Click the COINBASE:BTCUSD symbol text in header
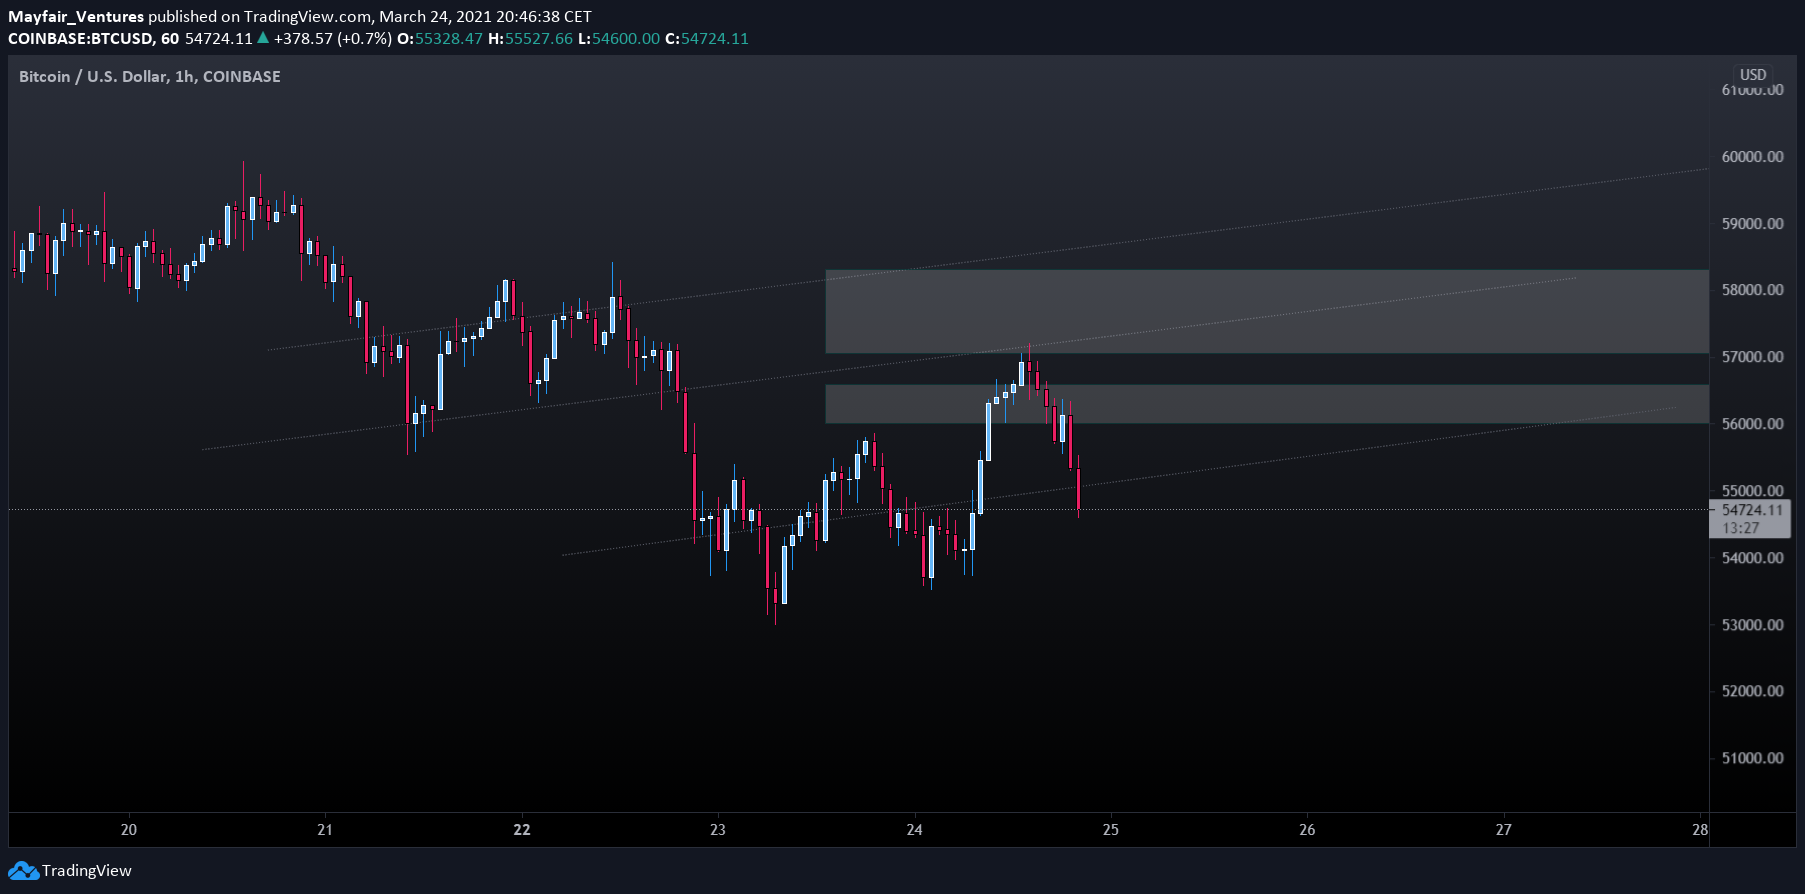 81,39
